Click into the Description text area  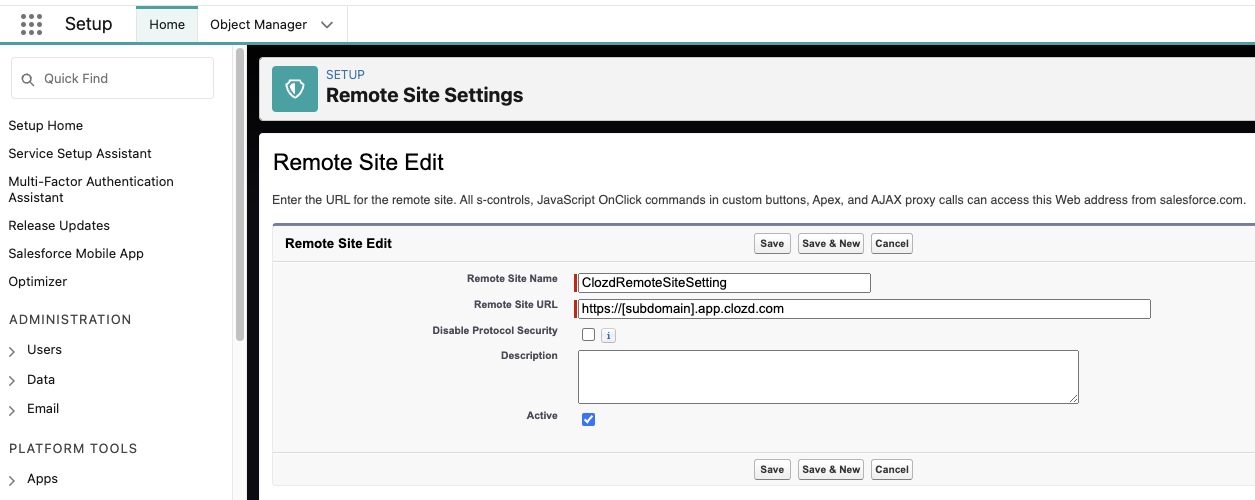(x=828, y=377)
